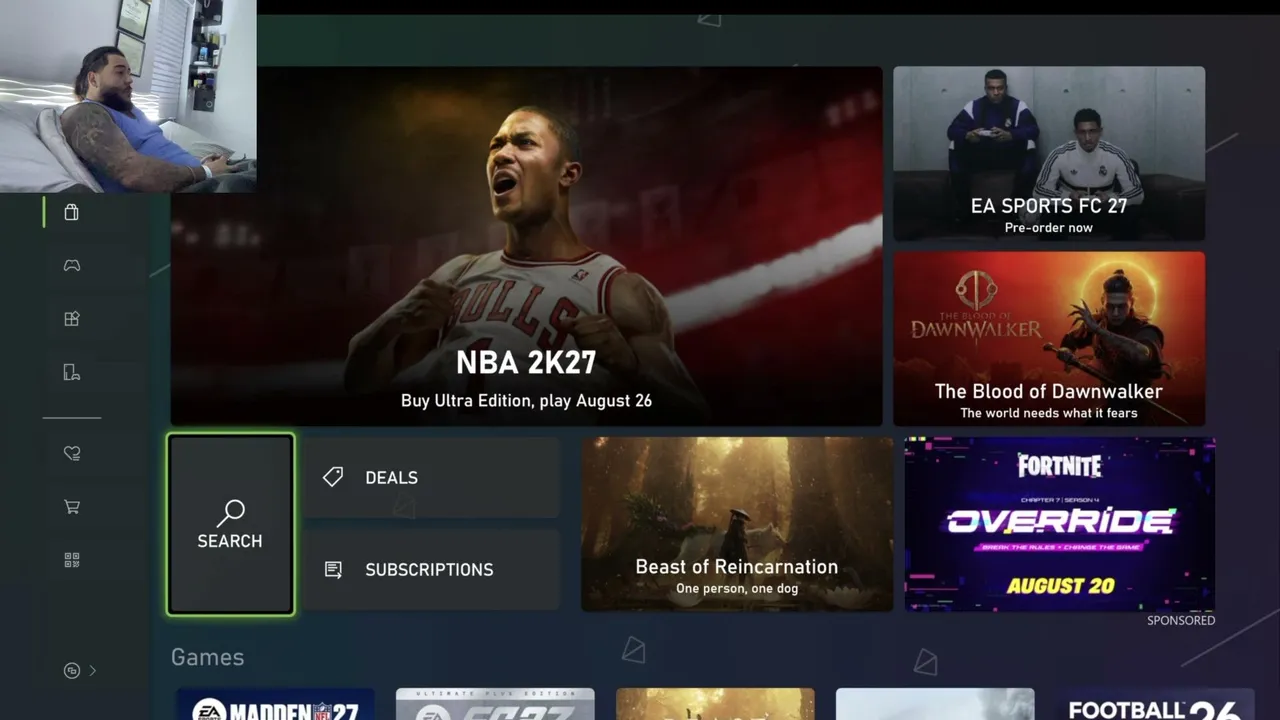This screenshot has width=1280, height=720.
Task: Click 'The world needs what it fears' tagline
Action: click(1049, 413)
